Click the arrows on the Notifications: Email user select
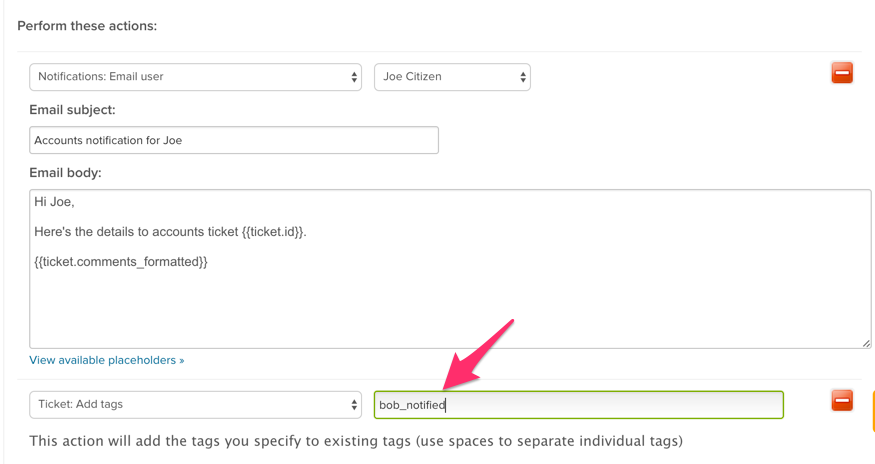Screen dimensions: 875x464 click(x=354, y=77)
